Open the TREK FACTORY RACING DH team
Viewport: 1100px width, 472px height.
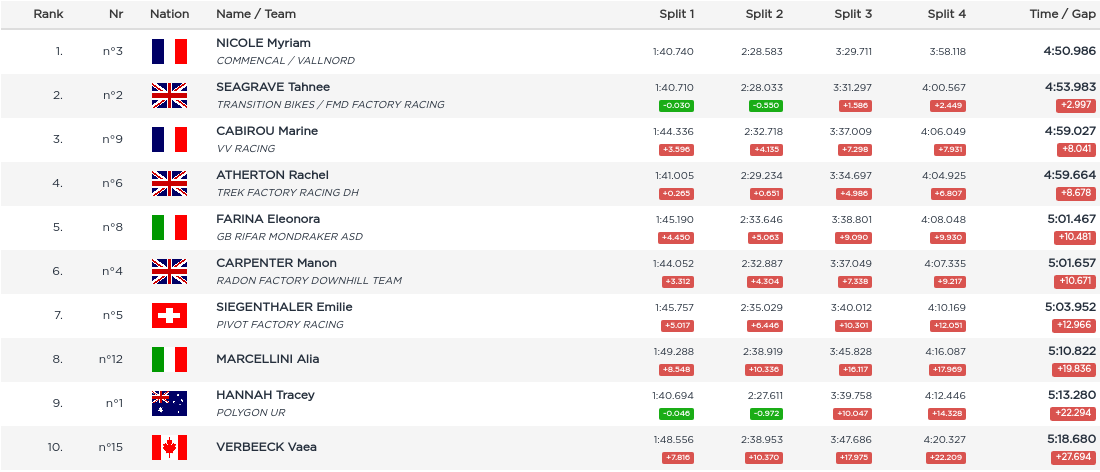point(287,192)
